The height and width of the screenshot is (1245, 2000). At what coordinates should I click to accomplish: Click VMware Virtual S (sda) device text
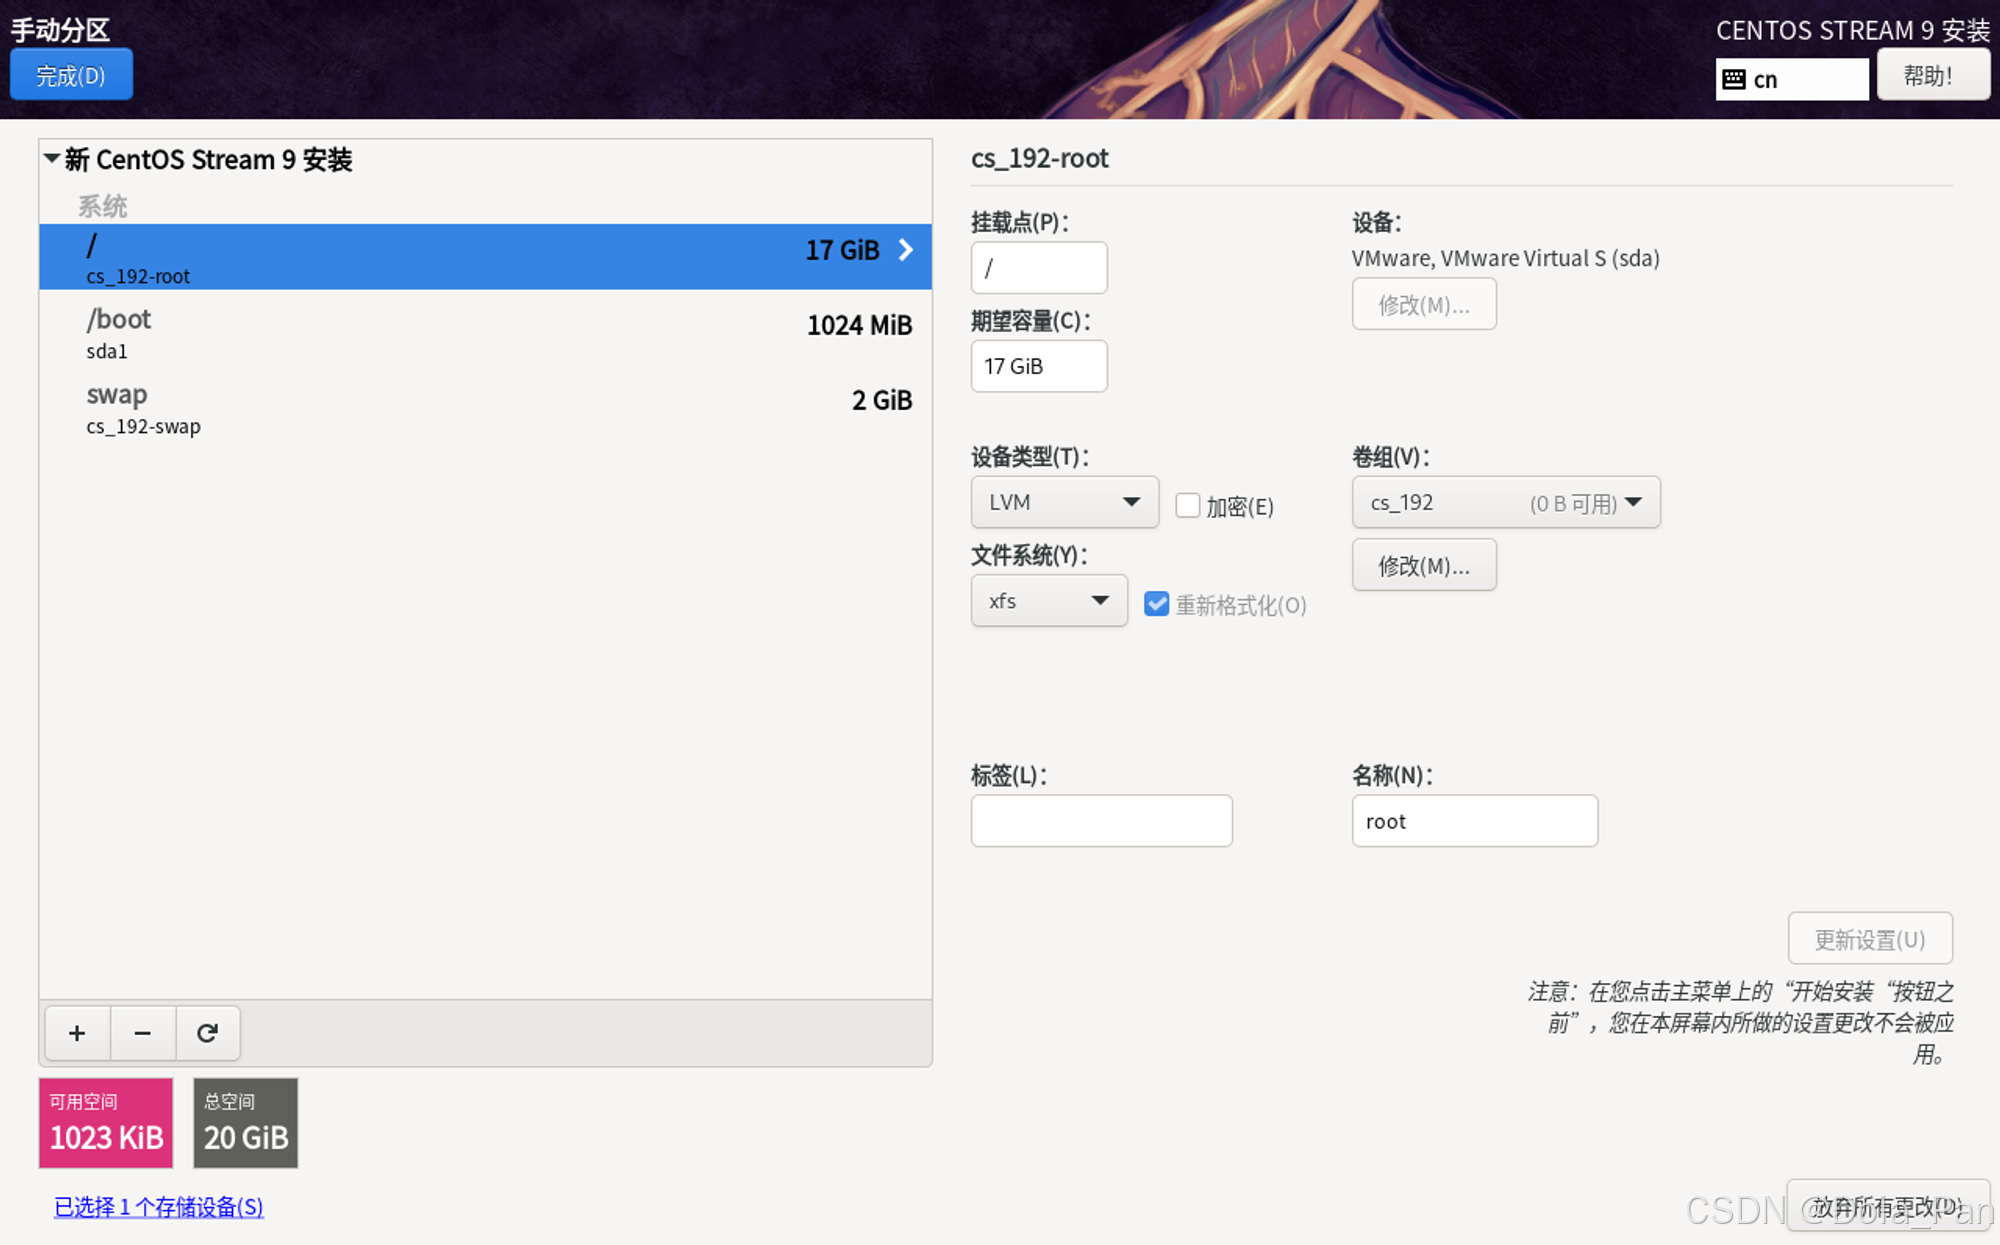tap(1506, 258)
